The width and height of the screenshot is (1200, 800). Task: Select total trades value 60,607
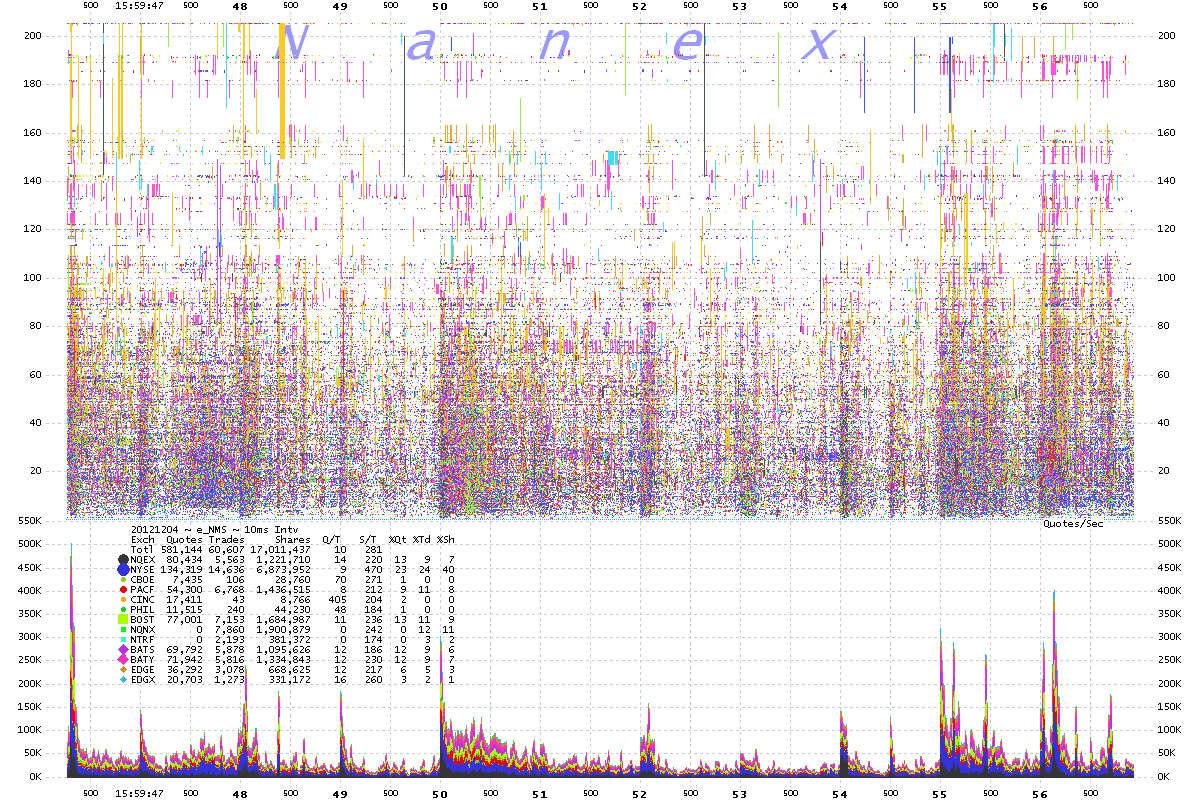point(225,549)
